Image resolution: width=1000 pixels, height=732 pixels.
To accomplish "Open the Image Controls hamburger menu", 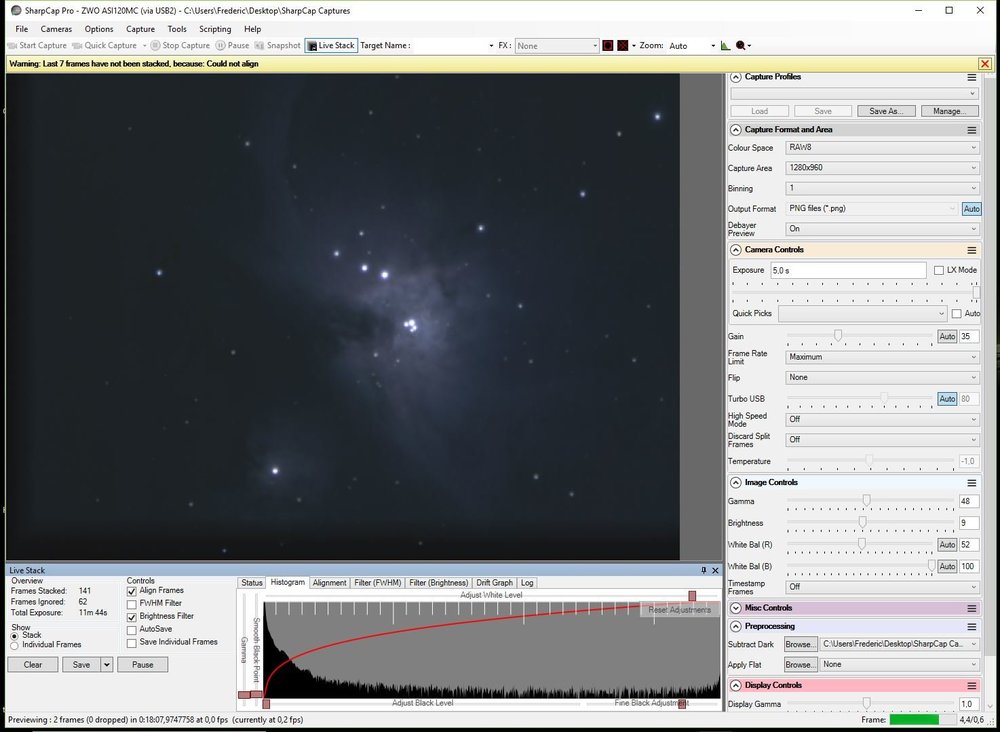I will [x=971, y=482].
